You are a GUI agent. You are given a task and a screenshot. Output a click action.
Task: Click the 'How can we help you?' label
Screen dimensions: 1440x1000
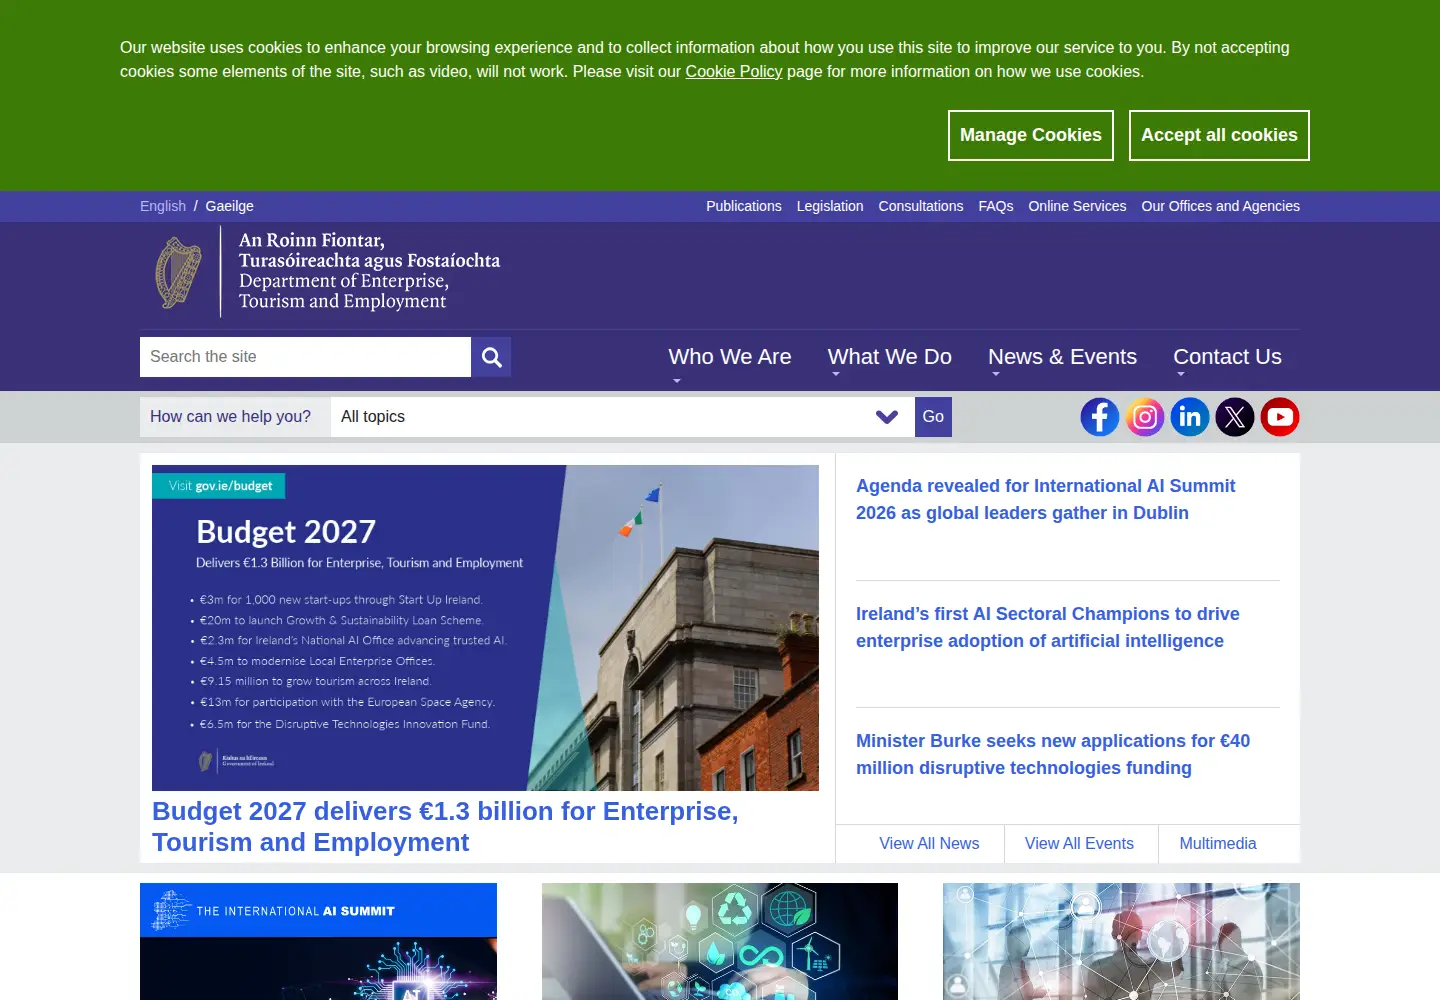tap(230, 417)
